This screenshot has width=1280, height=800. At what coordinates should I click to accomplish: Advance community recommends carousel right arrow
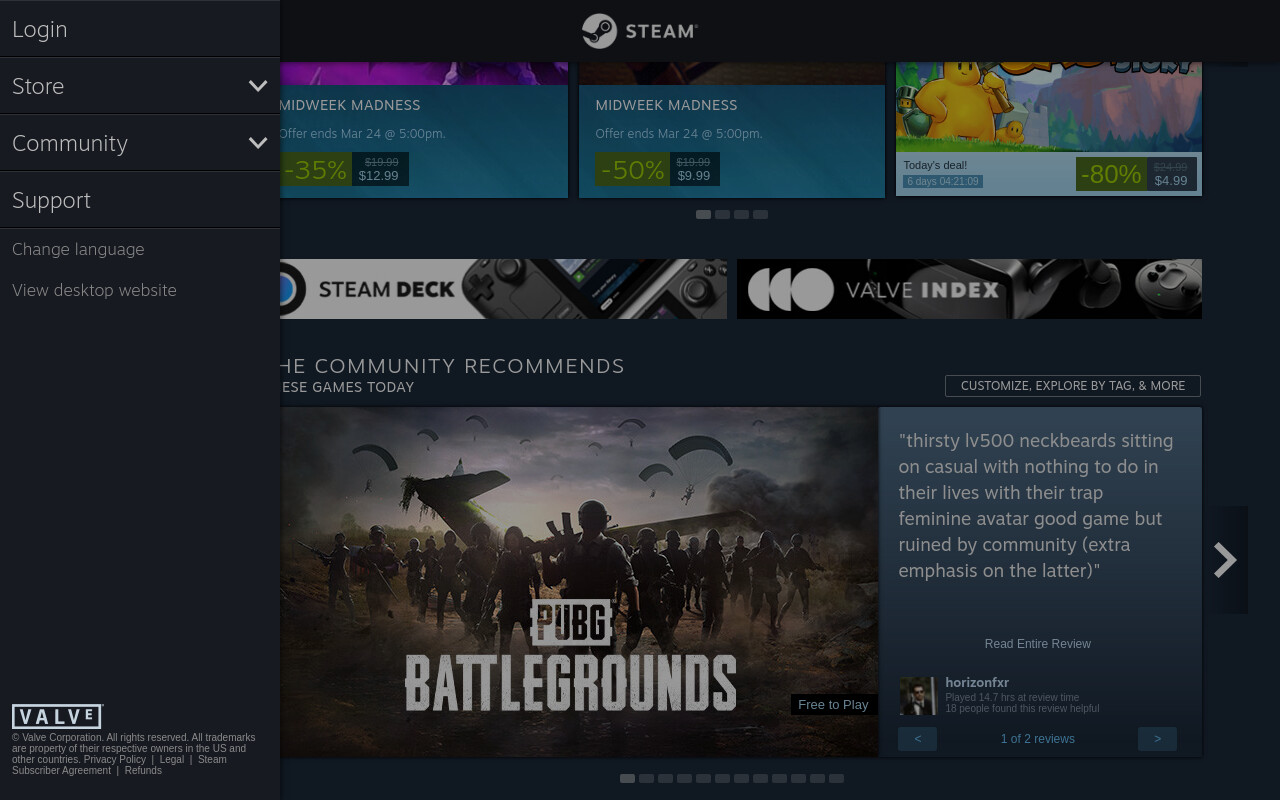click(1226, 560)
